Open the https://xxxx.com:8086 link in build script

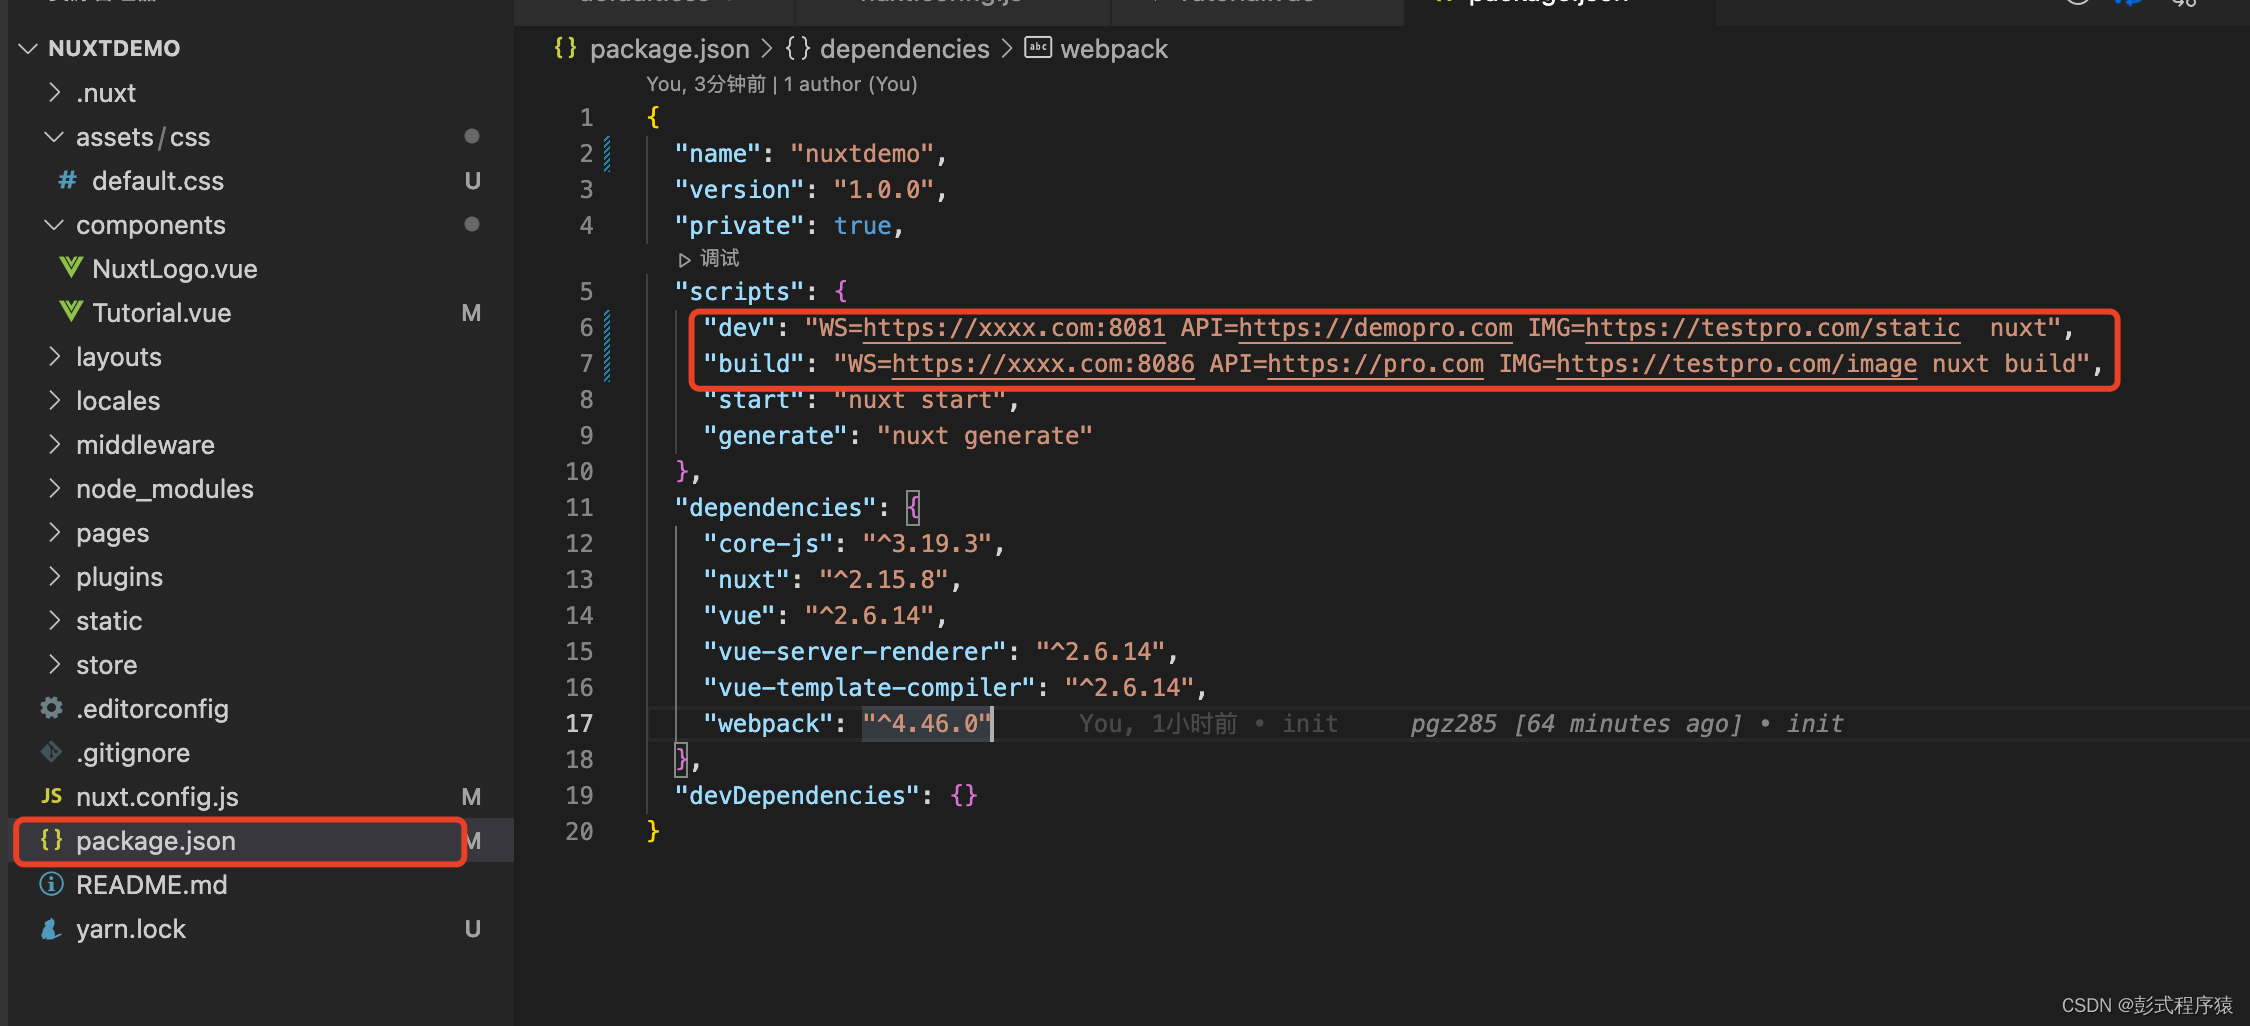click(1043, 364)
